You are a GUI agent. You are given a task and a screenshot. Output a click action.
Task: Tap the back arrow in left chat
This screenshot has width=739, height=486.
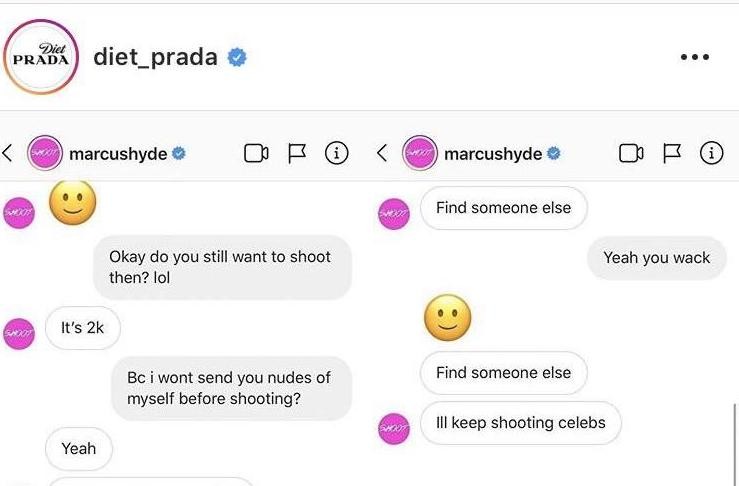click(x=8, y=153)
